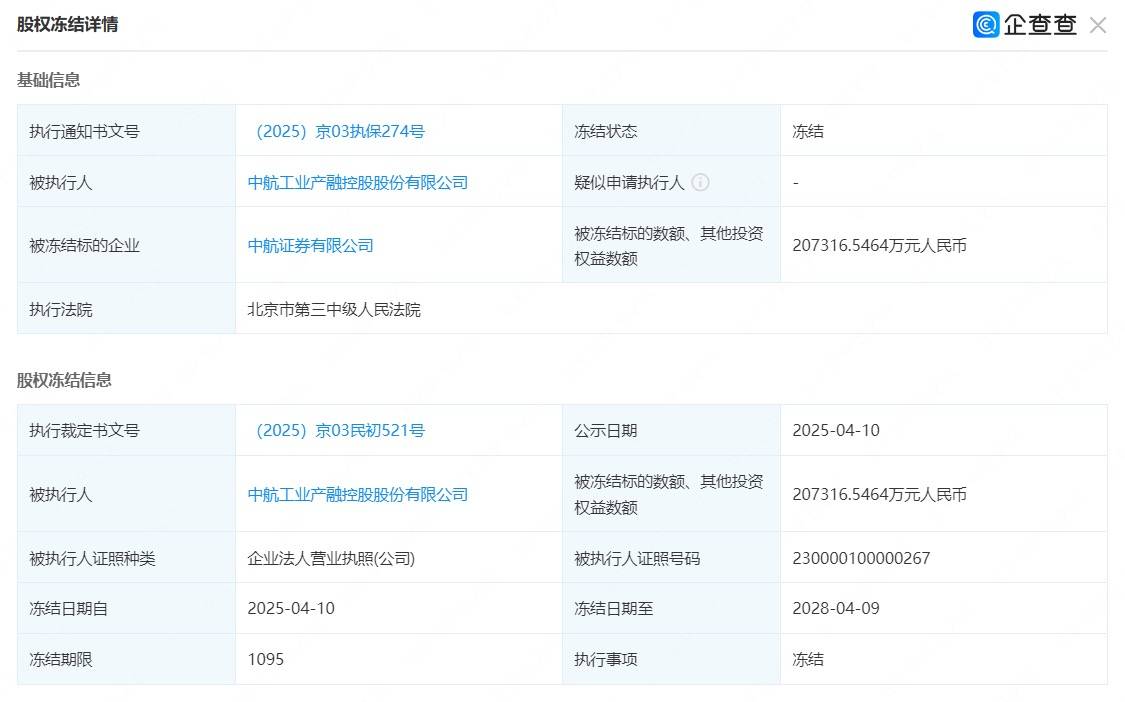The image size is (1125, 702).
Task: Open case link (2025)京03执保274号
Action: [x=337, y=131]
